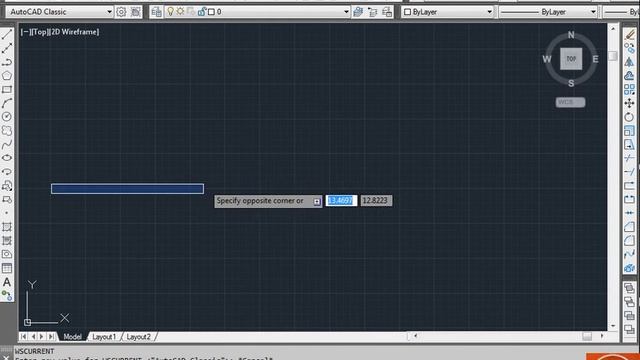Select the Offset tool
This screenshot has width=640, height=360.
[629, 76]
